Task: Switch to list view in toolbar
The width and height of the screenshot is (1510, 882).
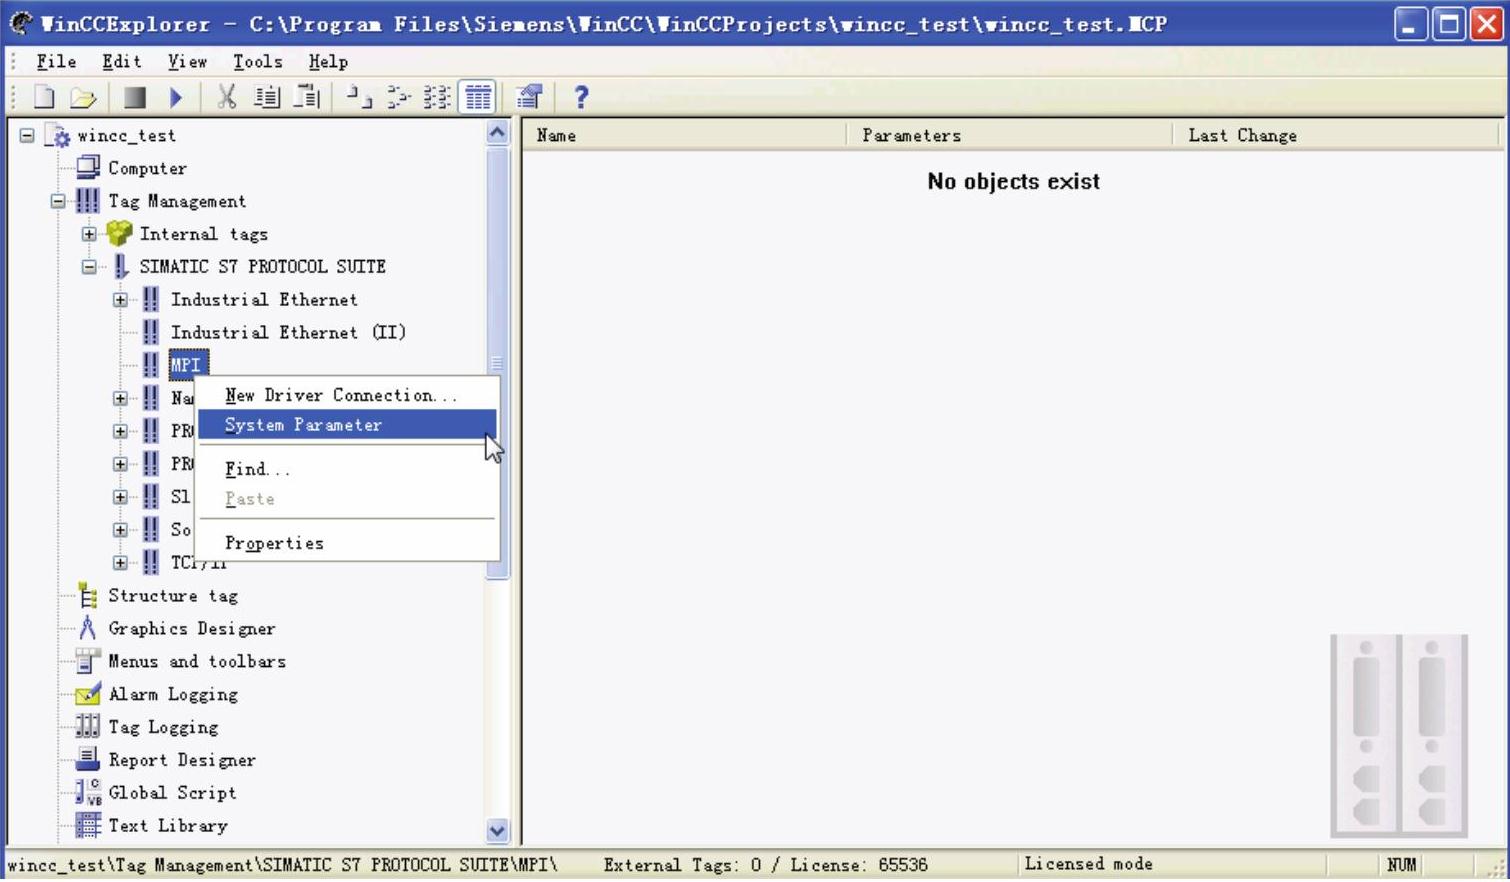Action: [x=437, y=97]
